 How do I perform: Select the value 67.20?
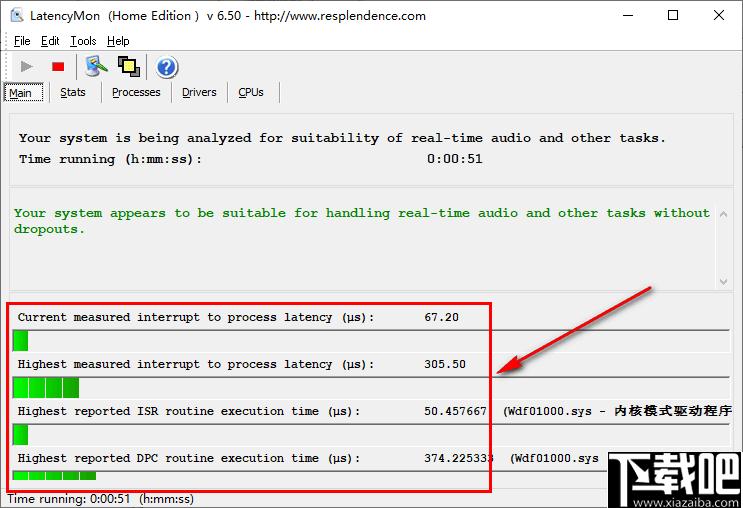pos(442,317)
